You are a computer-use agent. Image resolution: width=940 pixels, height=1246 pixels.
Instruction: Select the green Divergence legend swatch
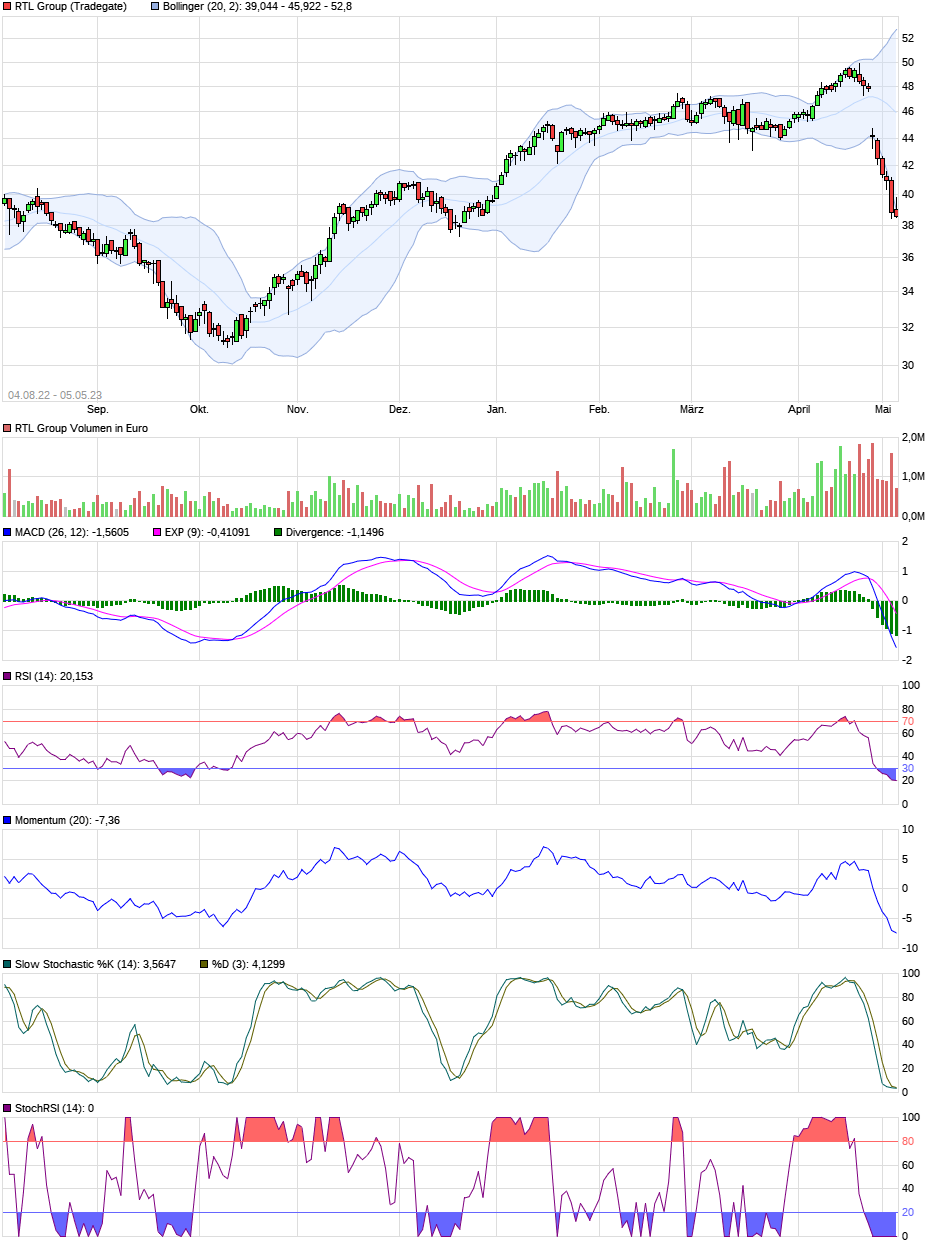(277, 533)
